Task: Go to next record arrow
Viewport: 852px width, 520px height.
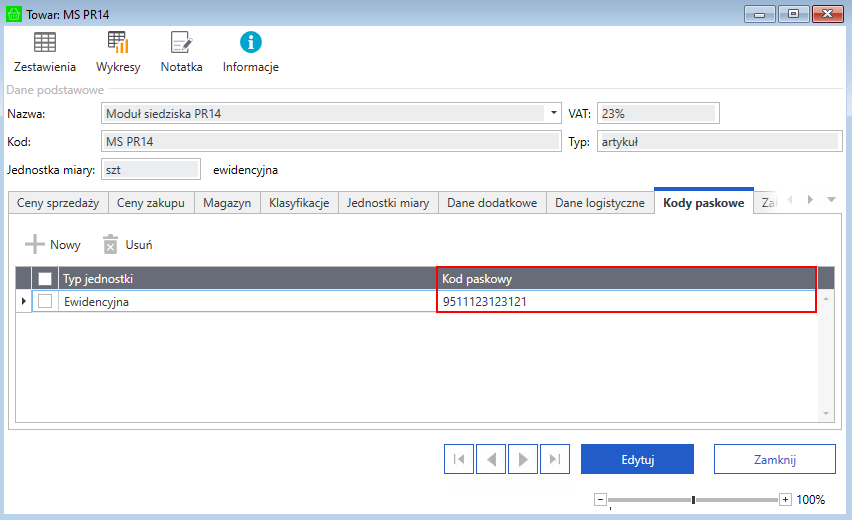Action: pos(523,460)
